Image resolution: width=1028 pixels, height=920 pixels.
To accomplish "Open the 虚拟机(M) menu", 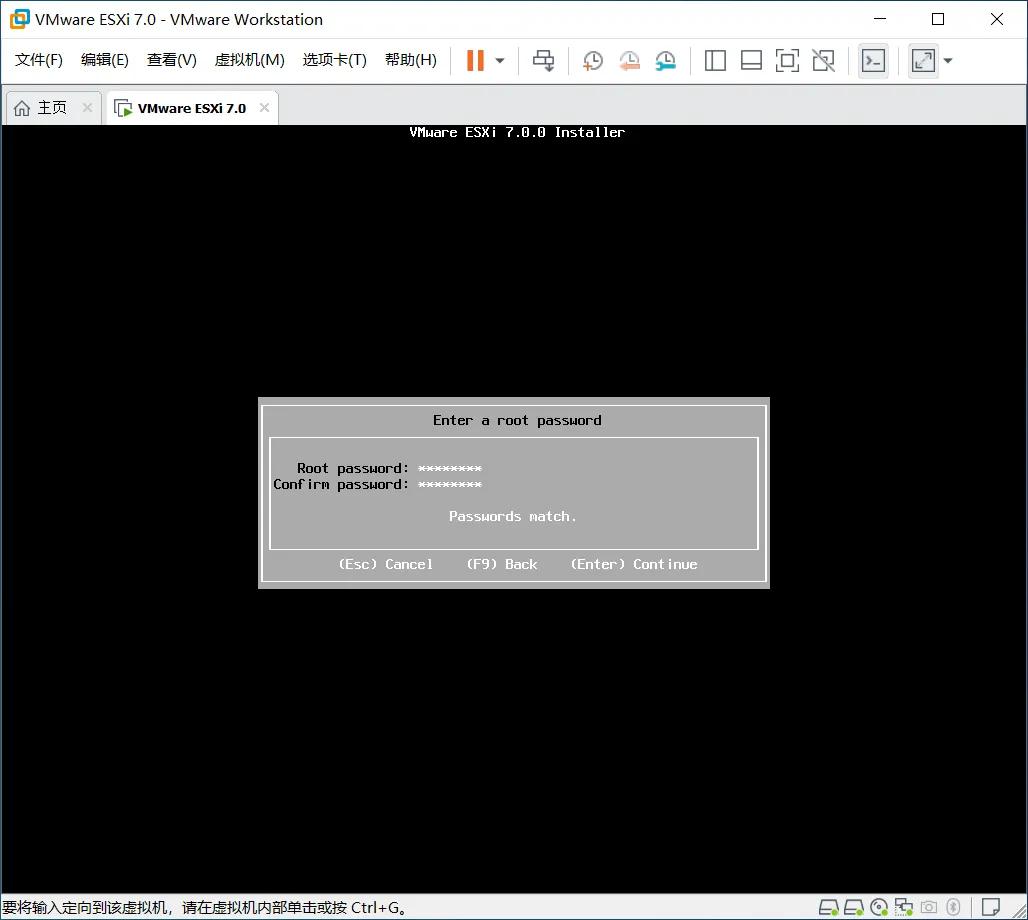I will [x=249, y=59].
